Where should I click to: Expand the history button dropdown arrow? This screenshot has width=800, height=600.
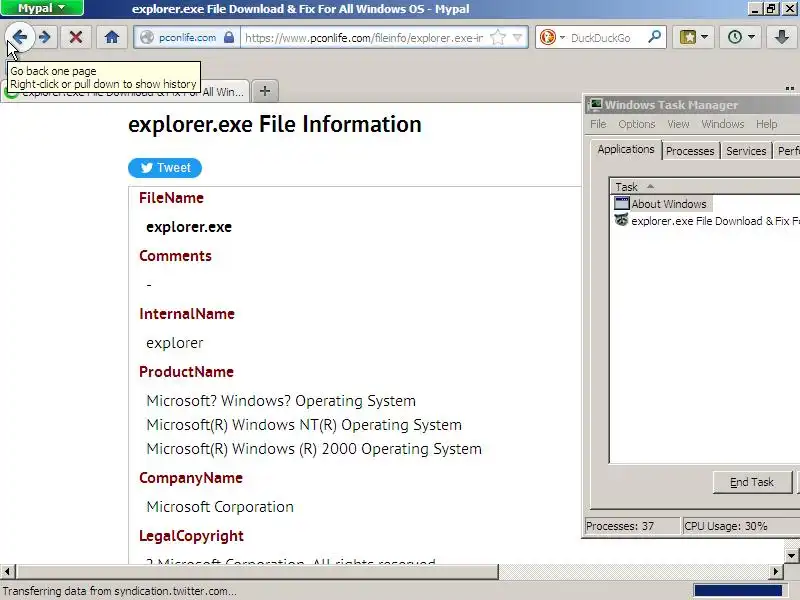pos(752,37)
